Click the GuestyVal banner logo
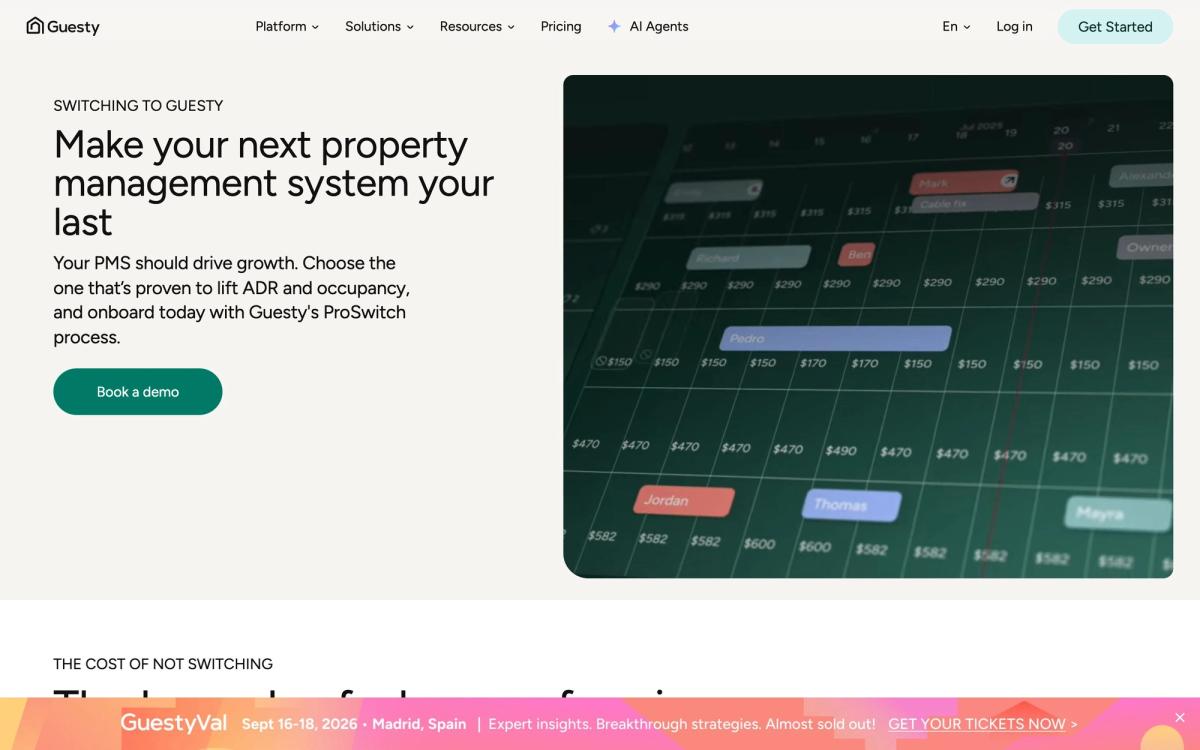The width and height of the screenshot is (1200, 750). point(174,723)
